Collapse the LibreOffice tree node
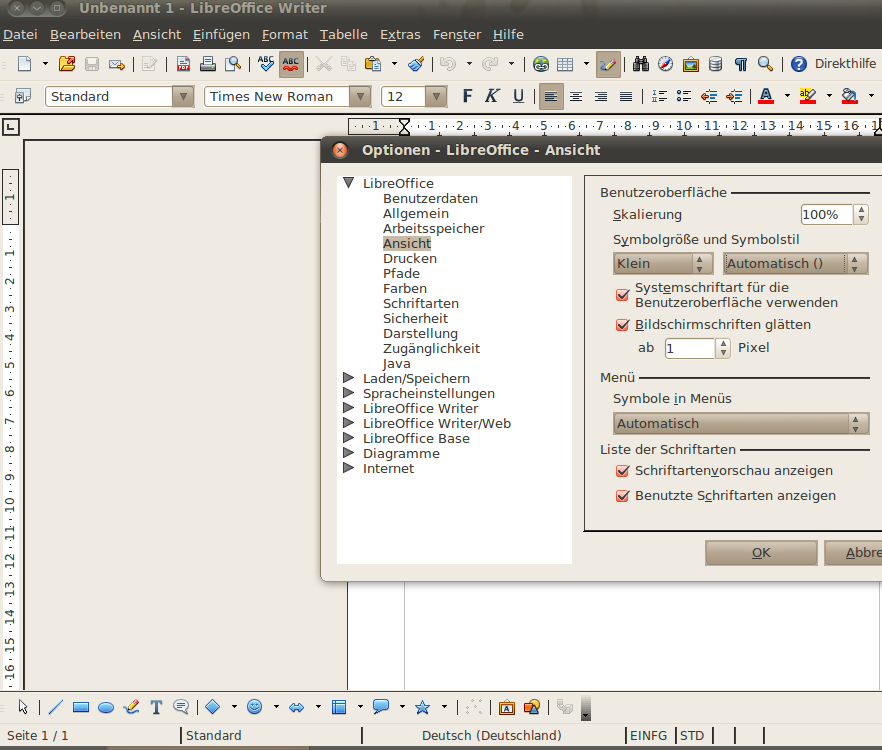 (349, 183)
